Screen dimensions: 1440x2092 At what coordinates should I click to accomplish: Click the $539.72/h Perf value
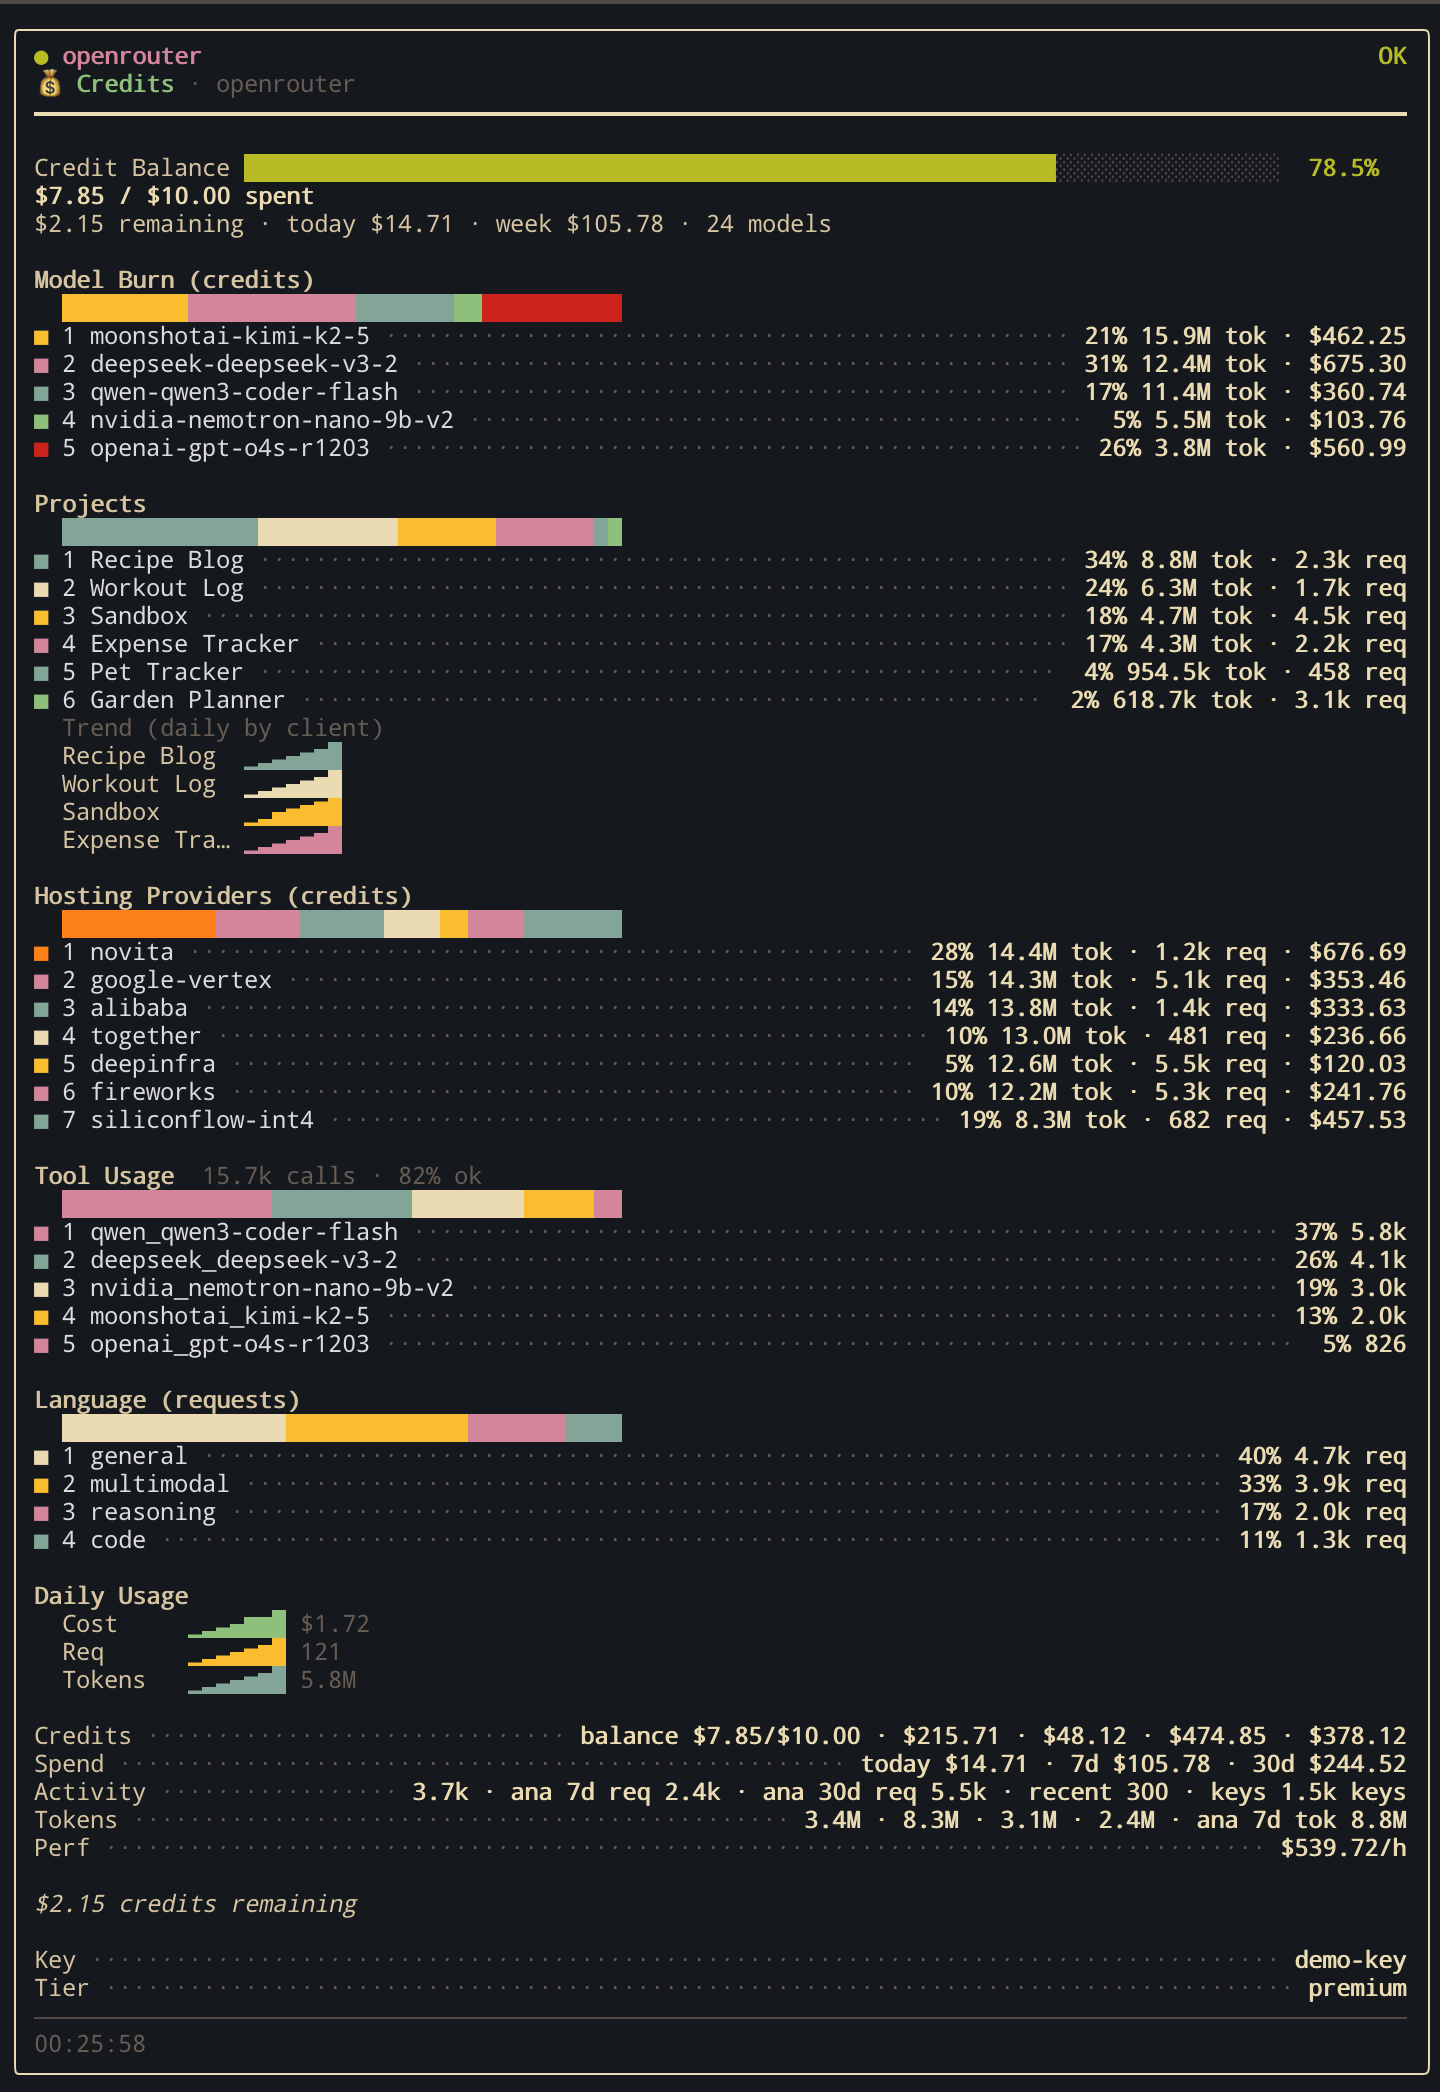(x=1343, y=1848)
